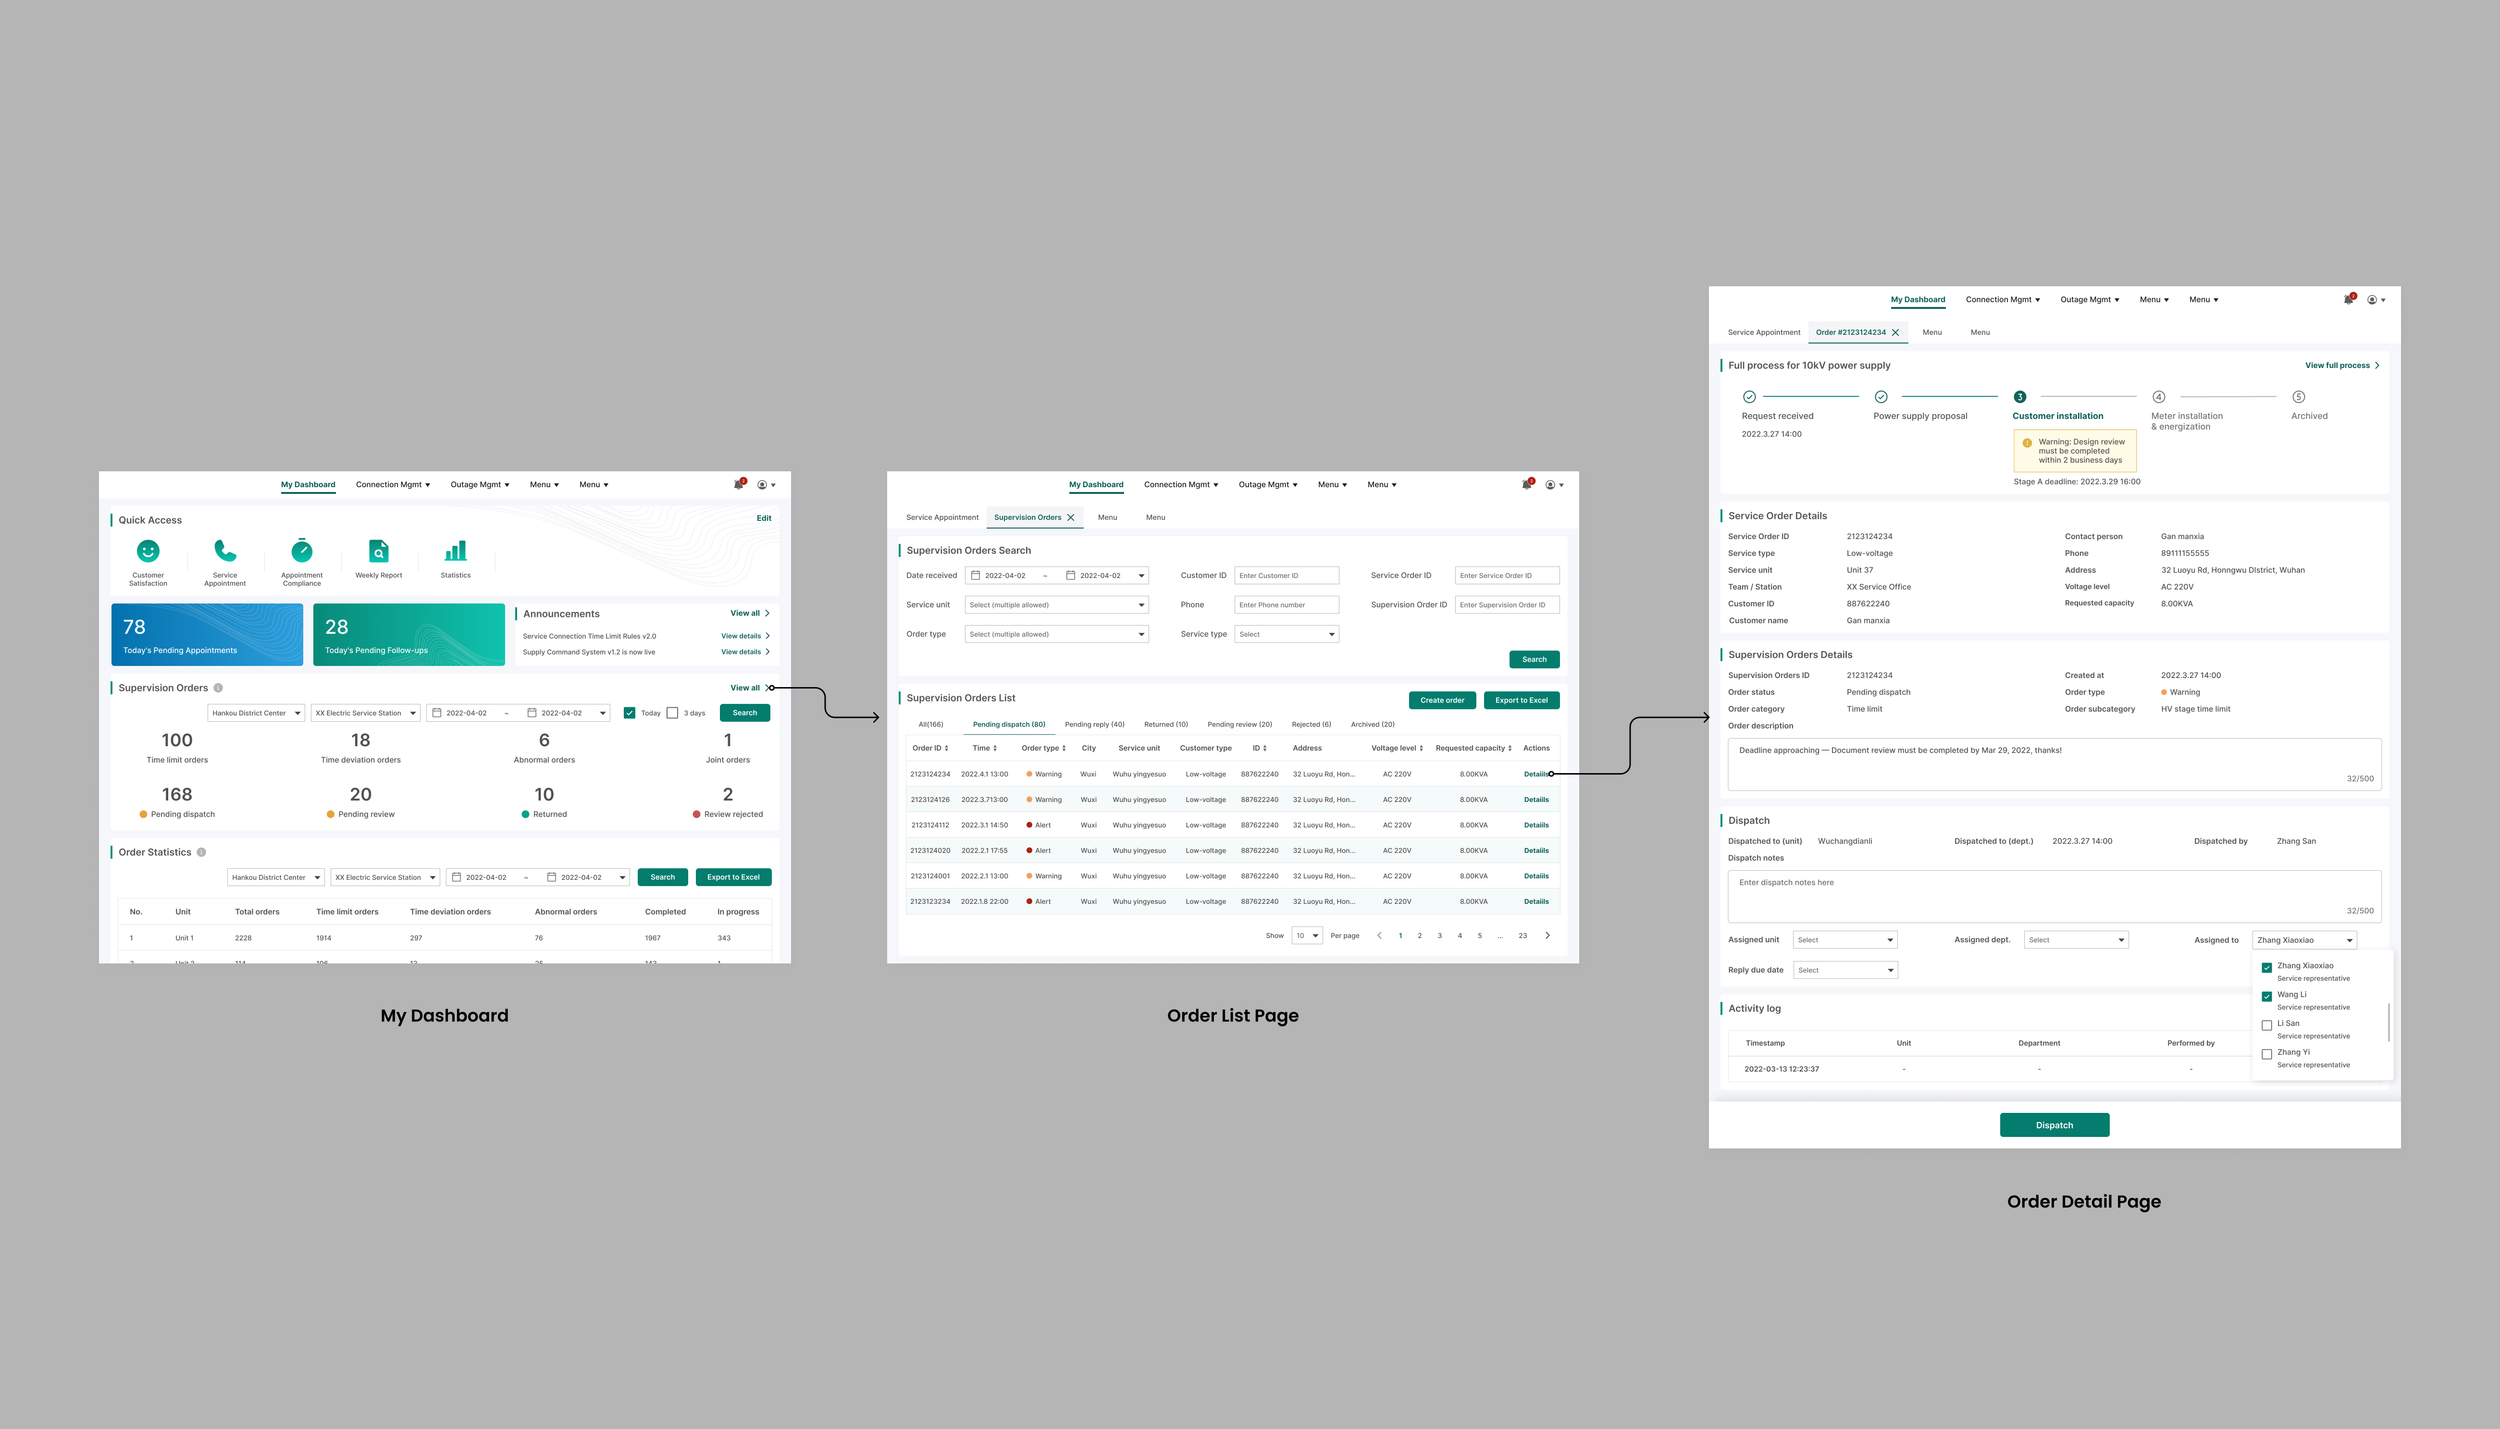
Task: Click the Create order button
Action: tap(1441, 700)
